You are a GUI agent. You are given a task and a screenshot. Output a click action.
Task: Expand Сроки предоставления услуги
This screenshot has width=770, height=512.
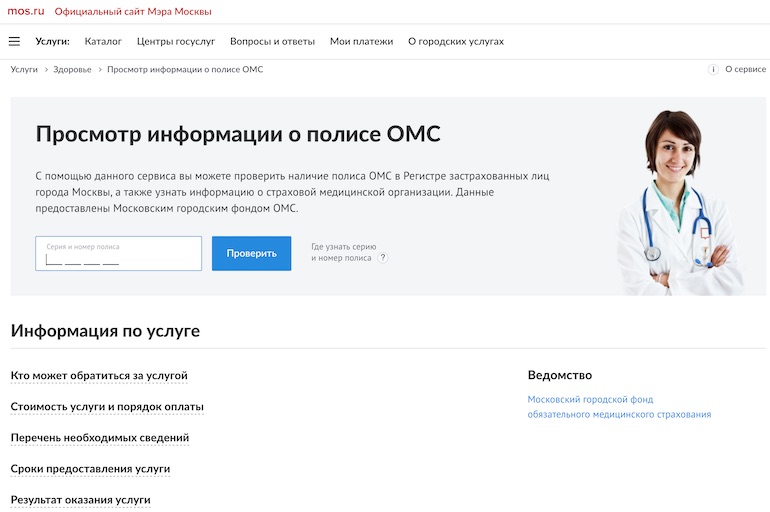pyautogui.click(x=90, y=469)
